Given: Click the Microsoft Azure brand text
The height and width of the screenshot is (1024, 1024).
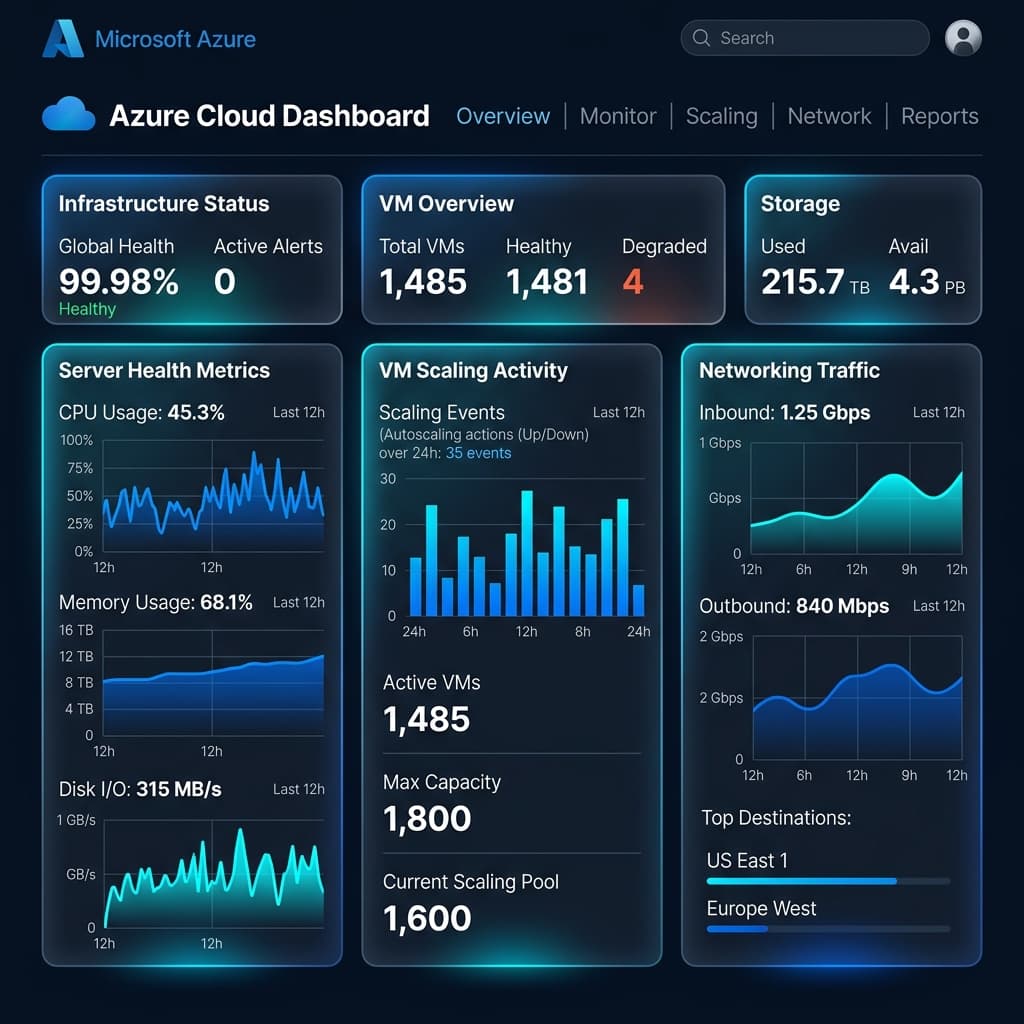Looking at the screenshot, I should click(176, 39).
